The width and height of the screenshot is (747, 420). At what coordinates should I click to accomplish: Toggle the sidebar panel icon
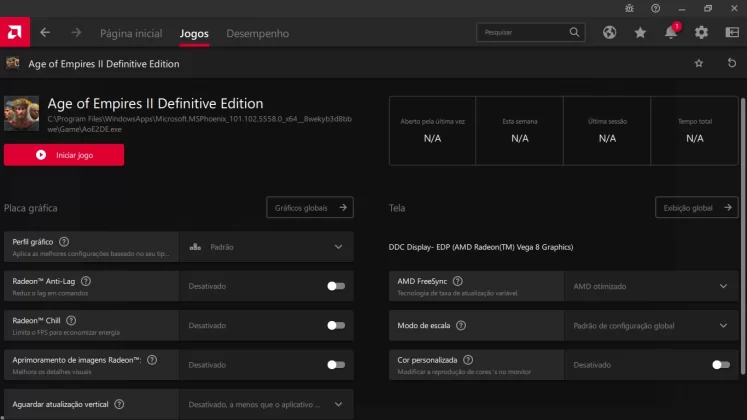pyautogui.click(x=732, y=32)
